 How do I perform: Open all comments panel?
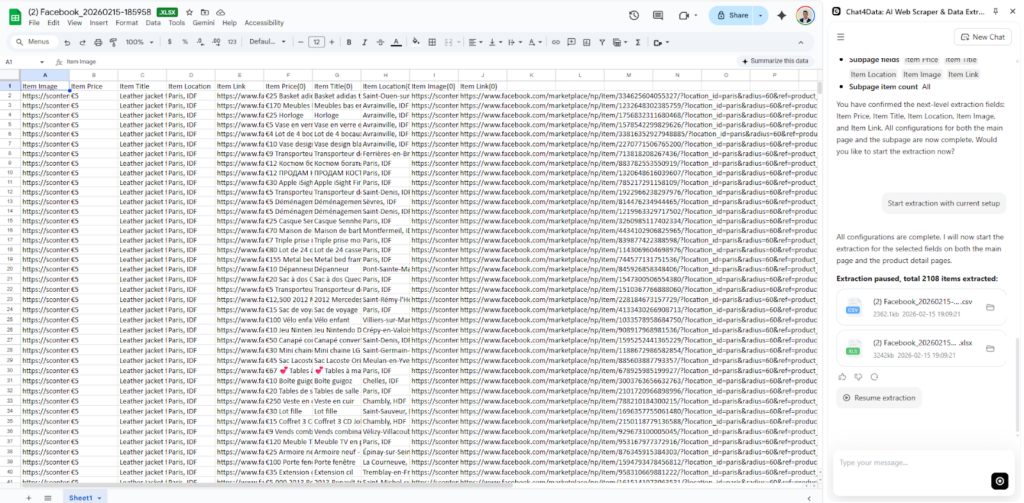[658, 16]
